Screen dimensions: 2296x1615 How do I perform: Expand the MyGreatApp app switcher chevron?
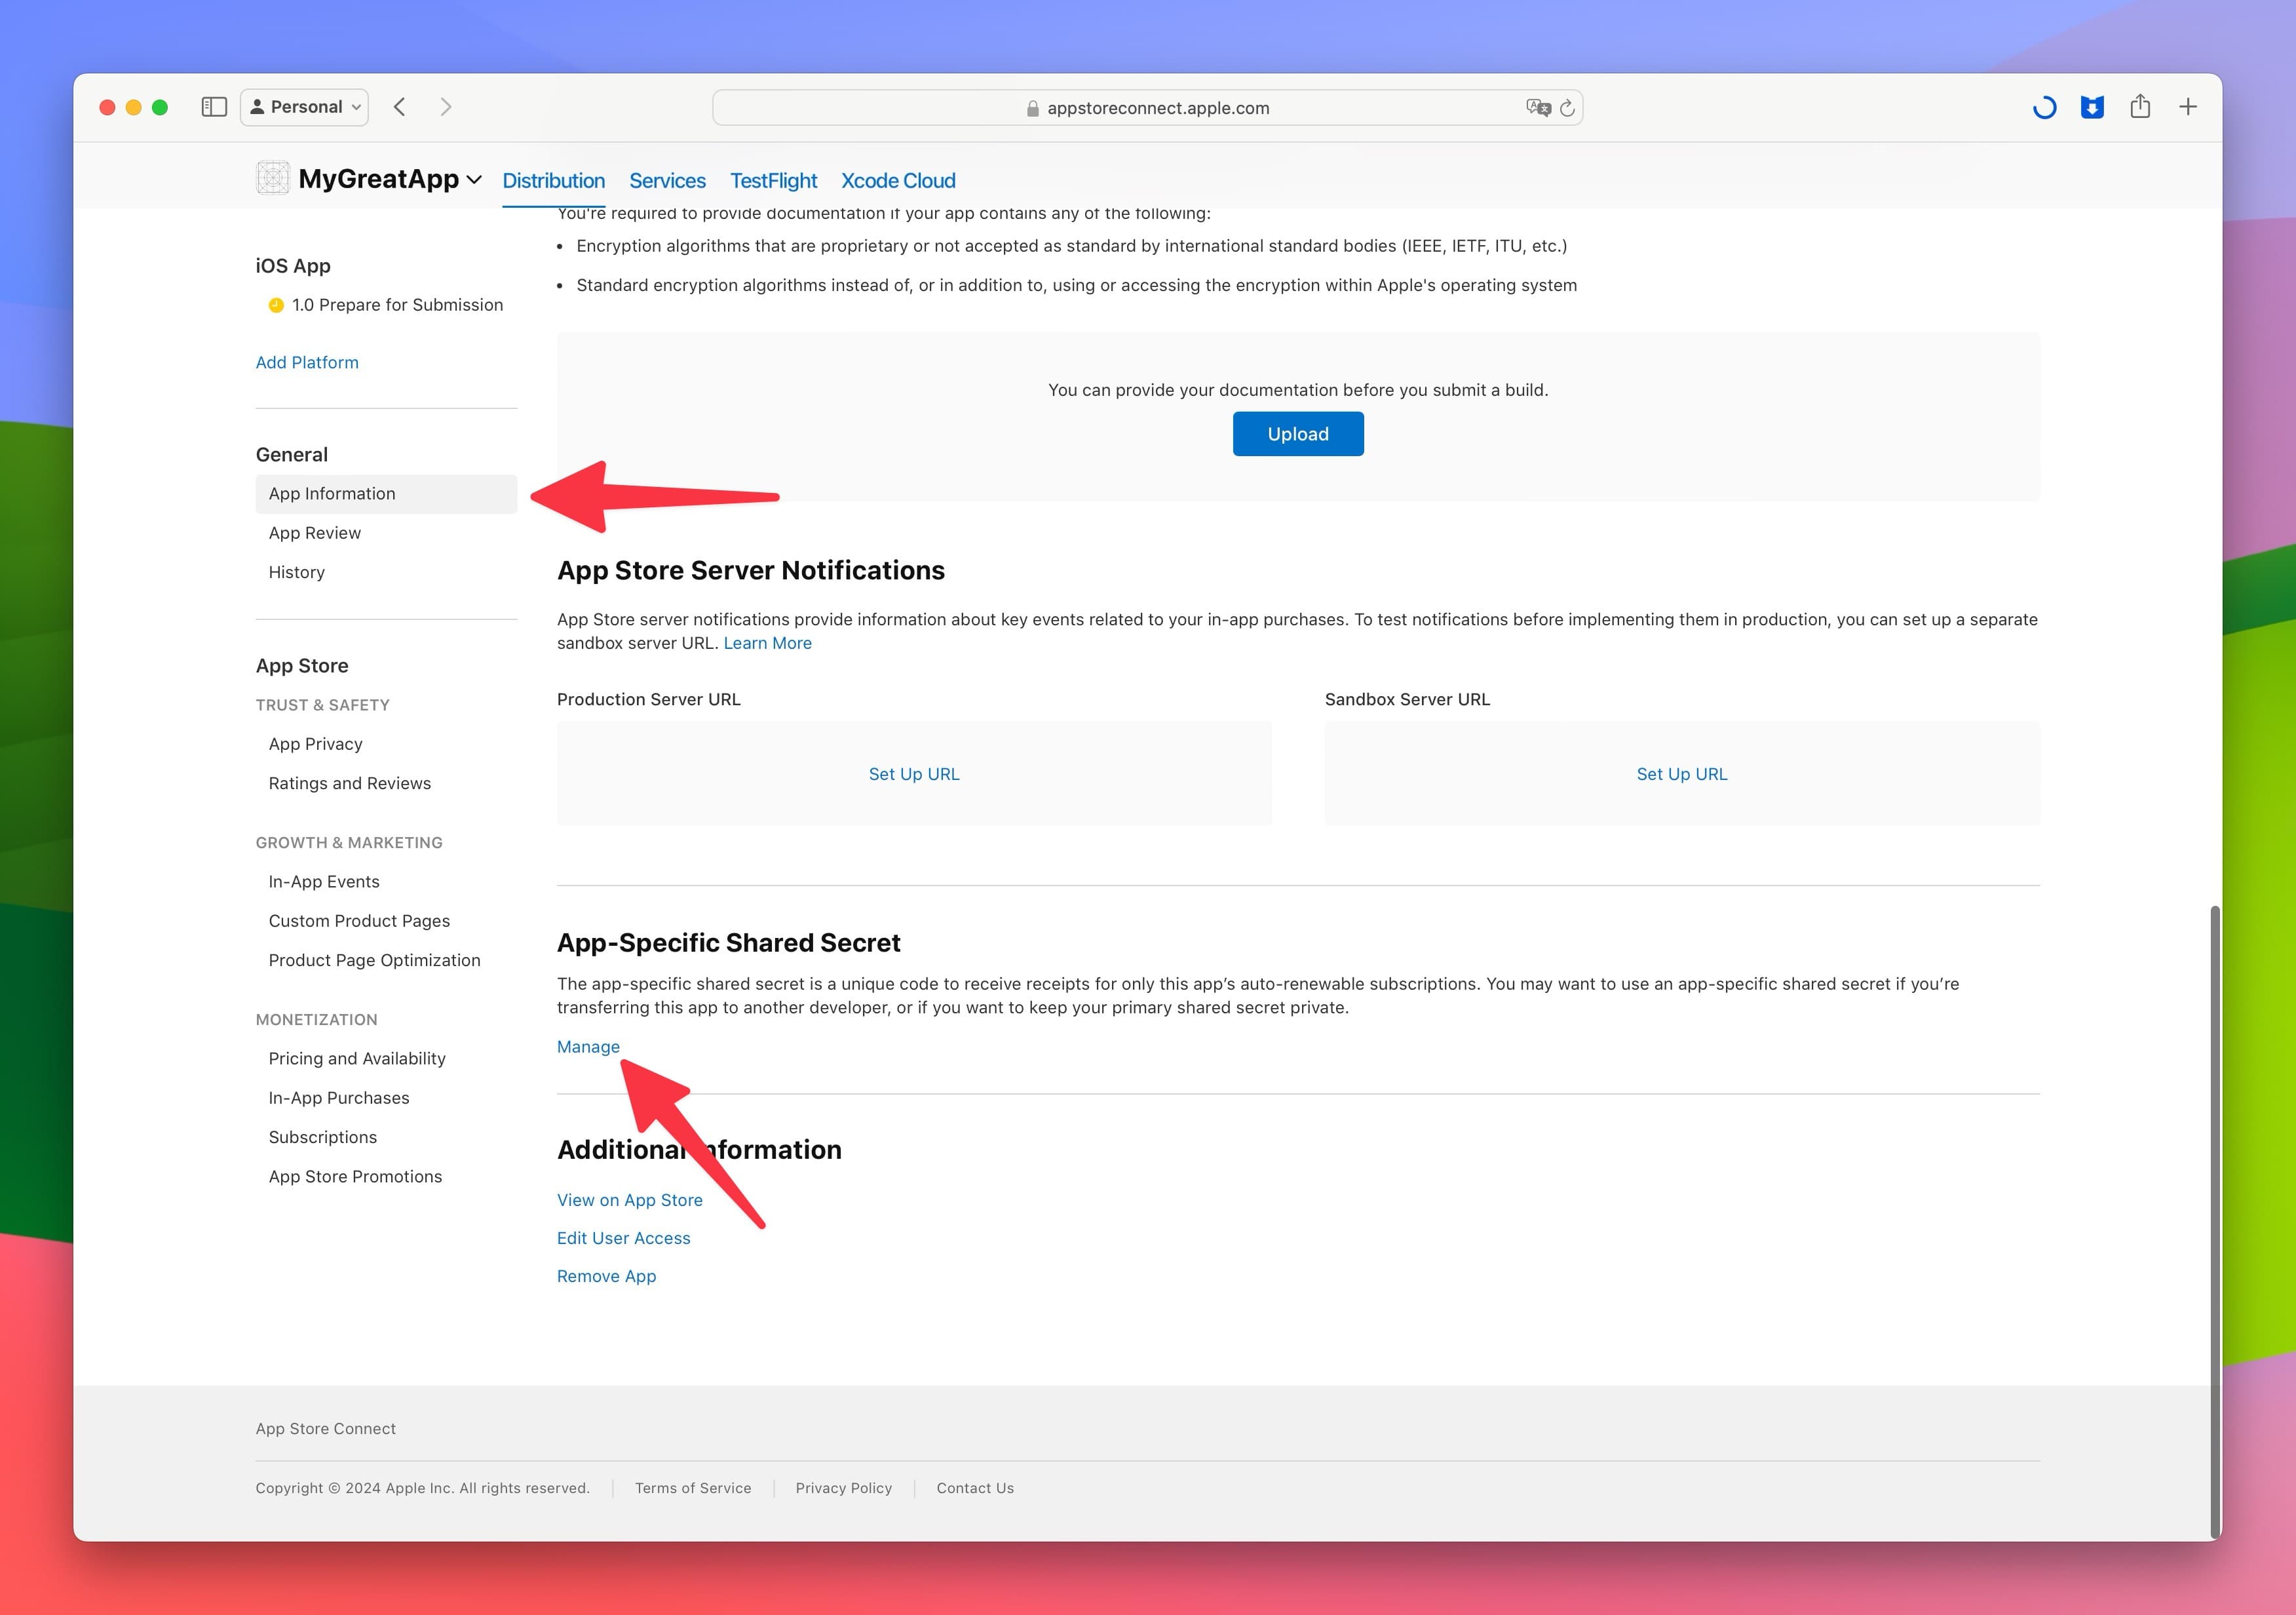(474, 180)
